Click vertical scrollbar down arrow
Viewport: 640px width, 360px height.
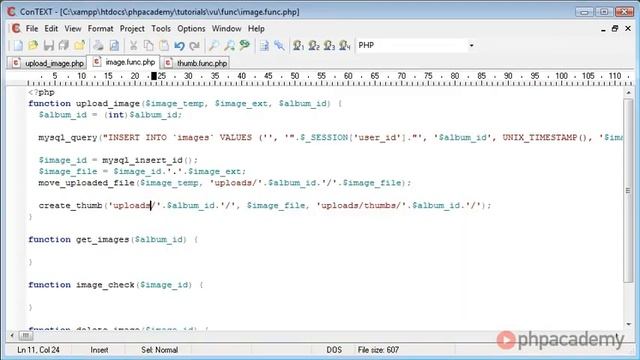[629, 324]
